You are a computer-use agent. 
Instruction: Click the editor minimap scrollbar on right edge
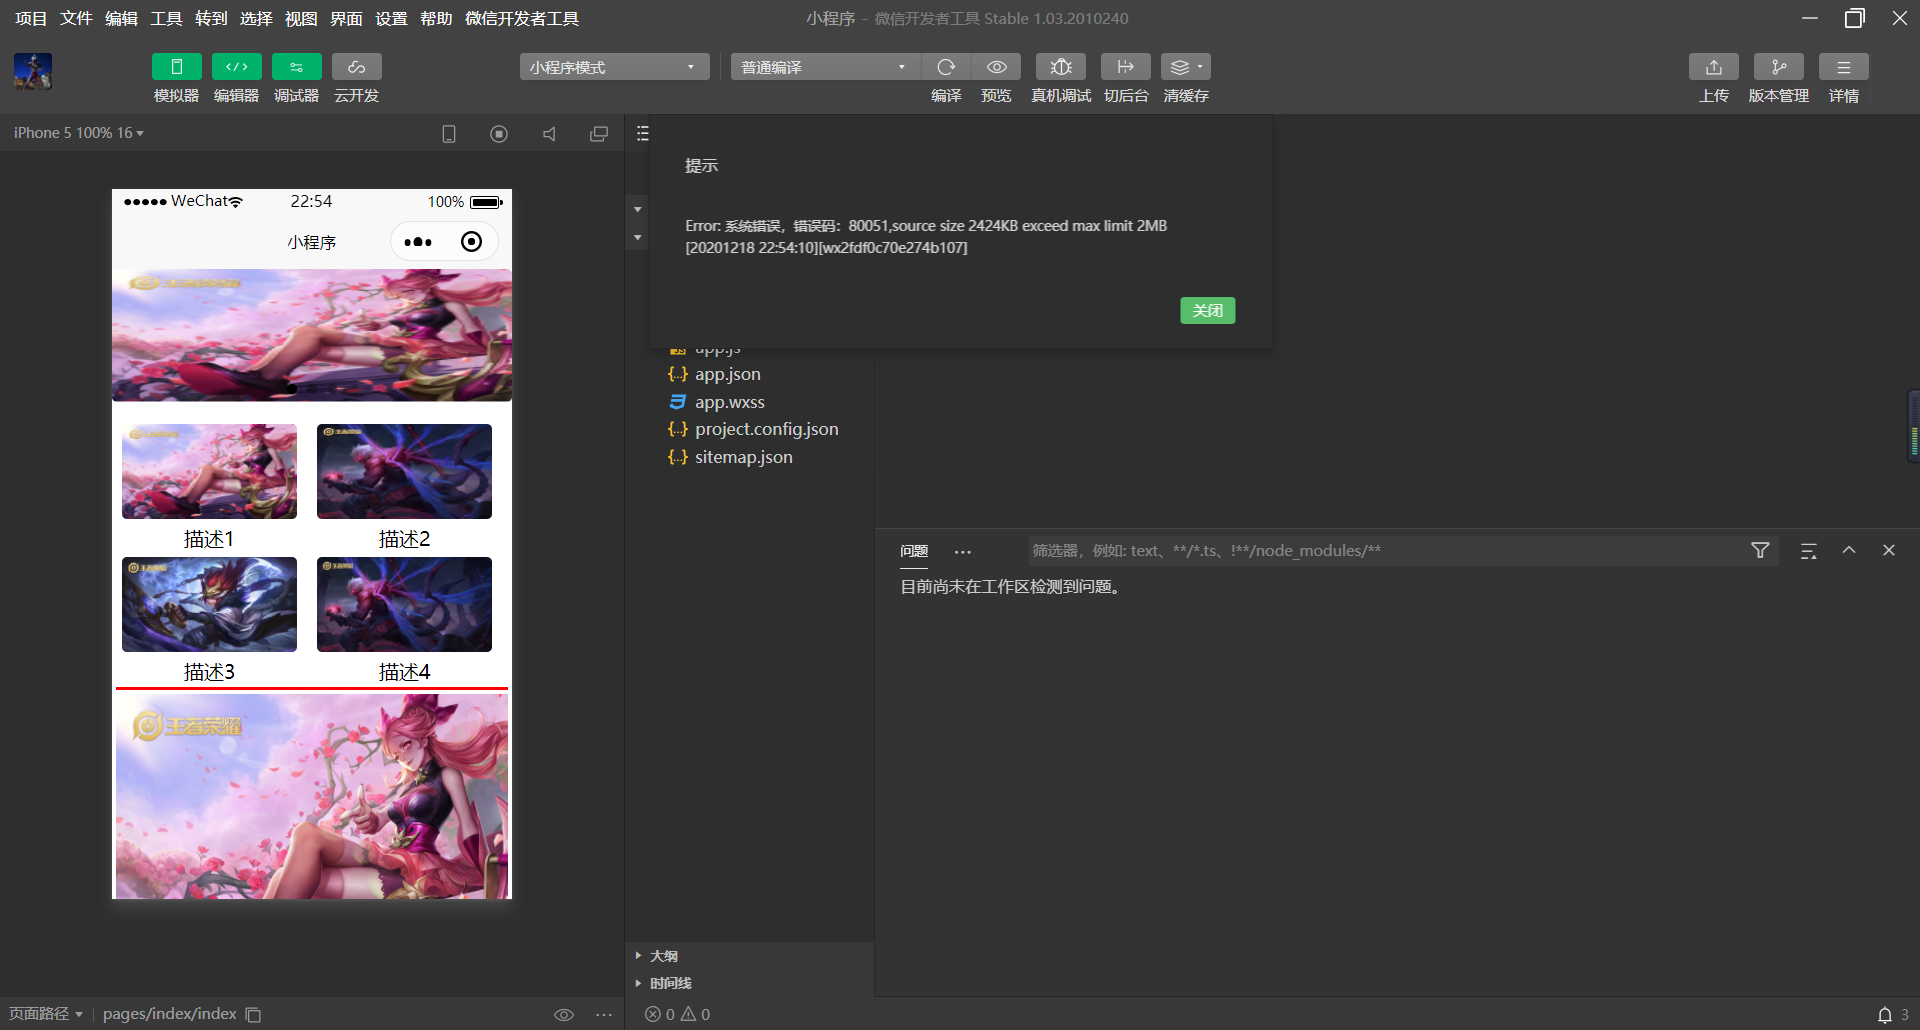pyautogui.click(x=1914, y=425)
